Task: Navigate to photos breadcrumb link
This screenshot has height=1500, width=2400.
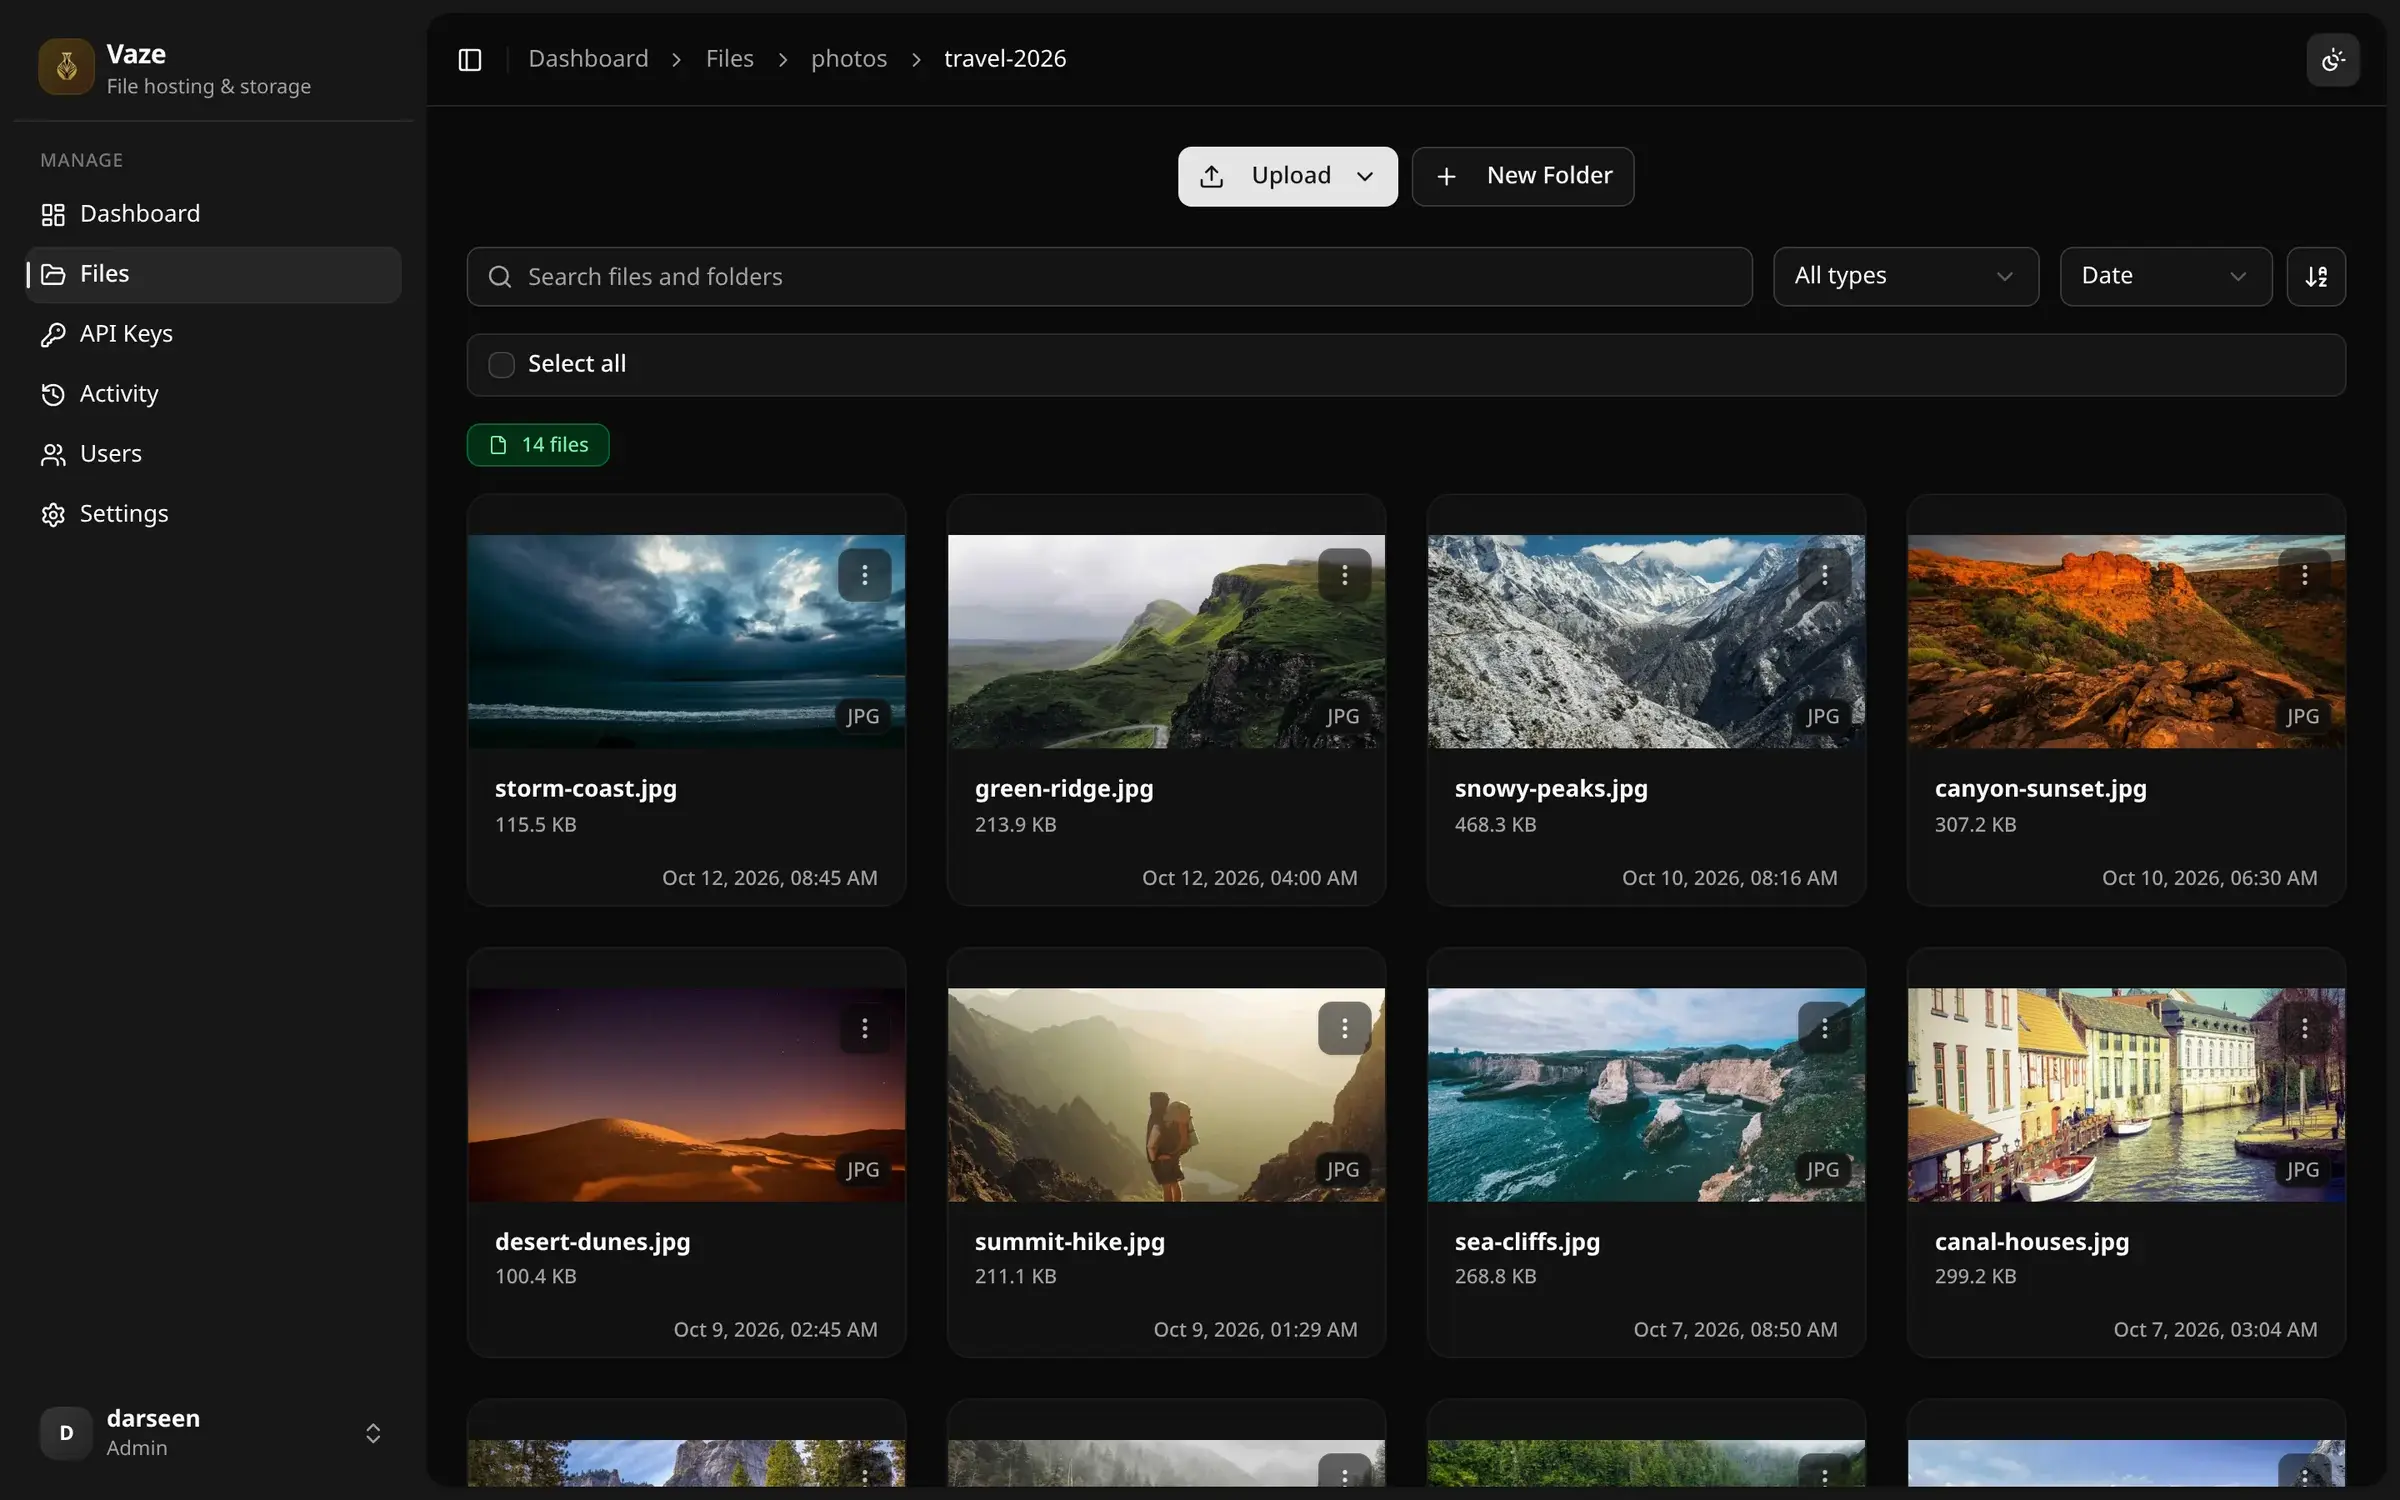Action: (x=848, y=59)
